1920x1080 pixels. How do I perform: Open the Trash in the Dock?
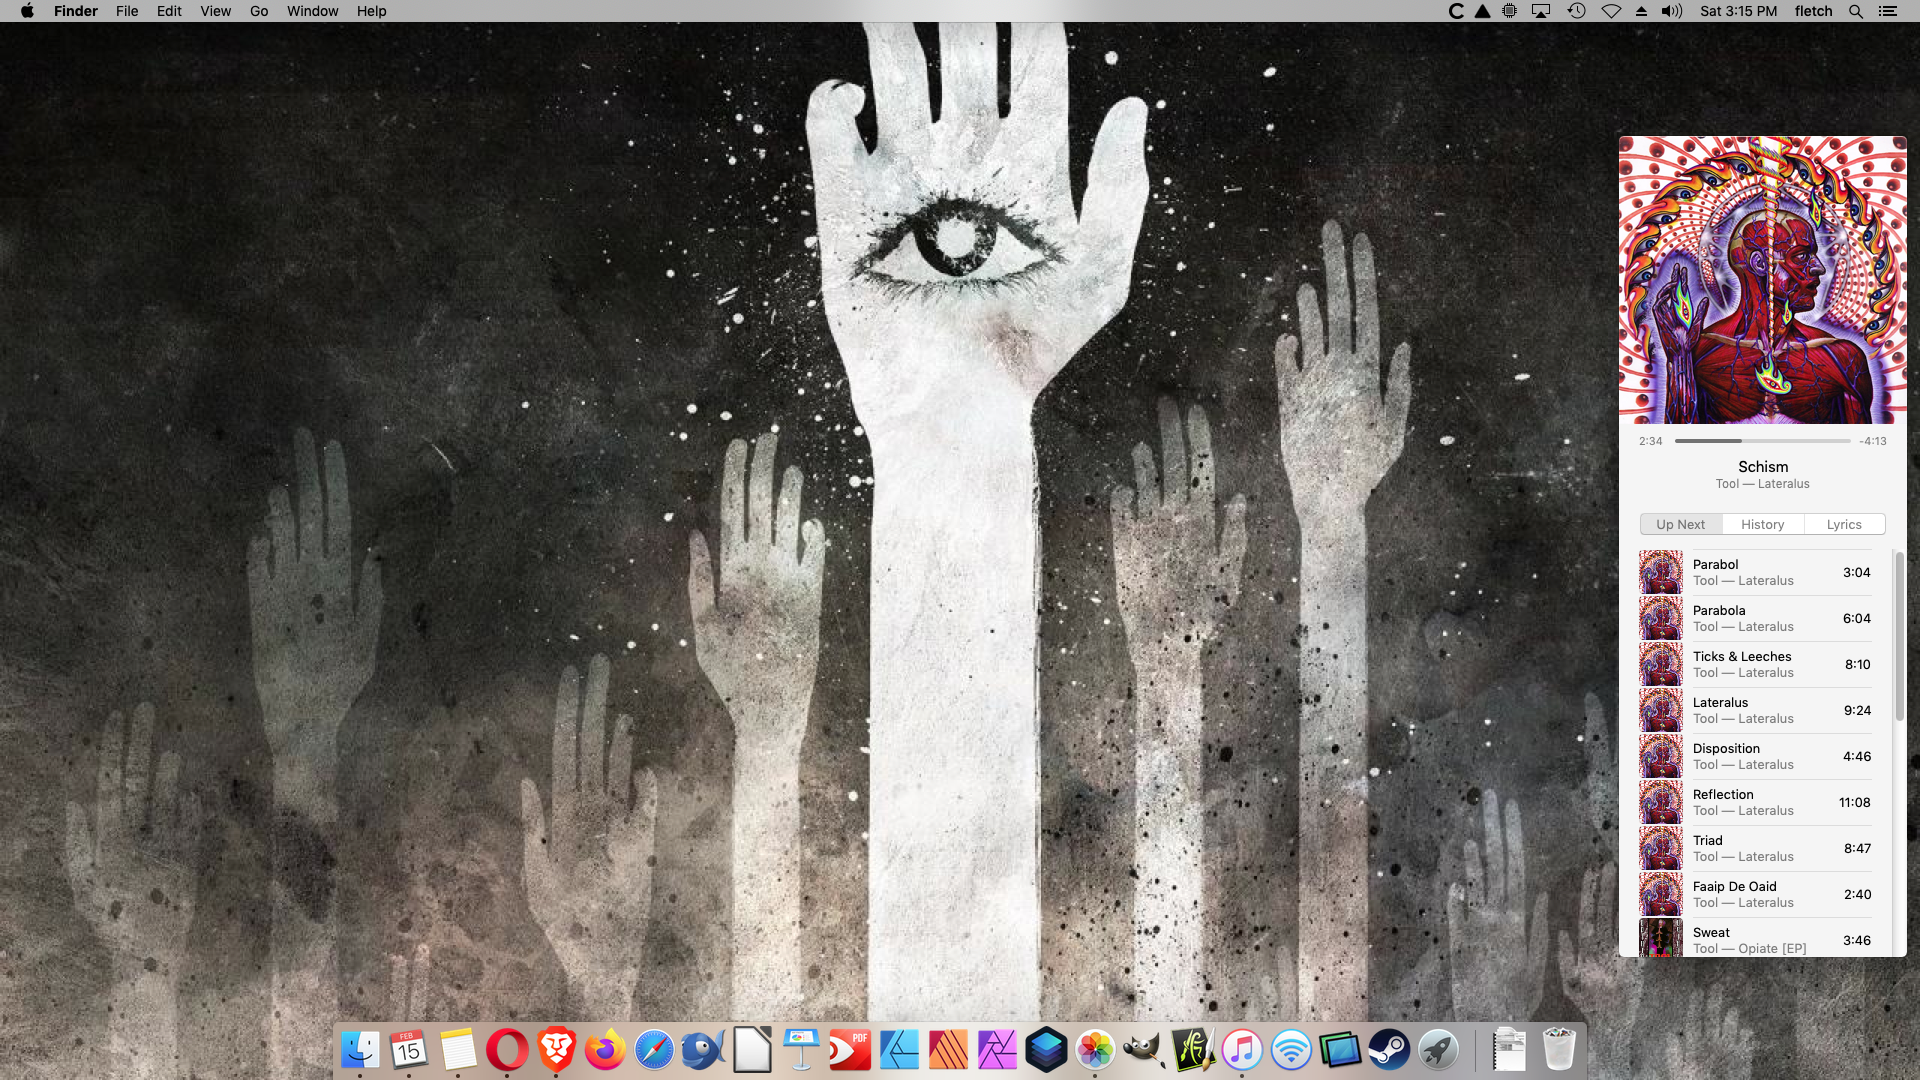coord(1558,1050)
